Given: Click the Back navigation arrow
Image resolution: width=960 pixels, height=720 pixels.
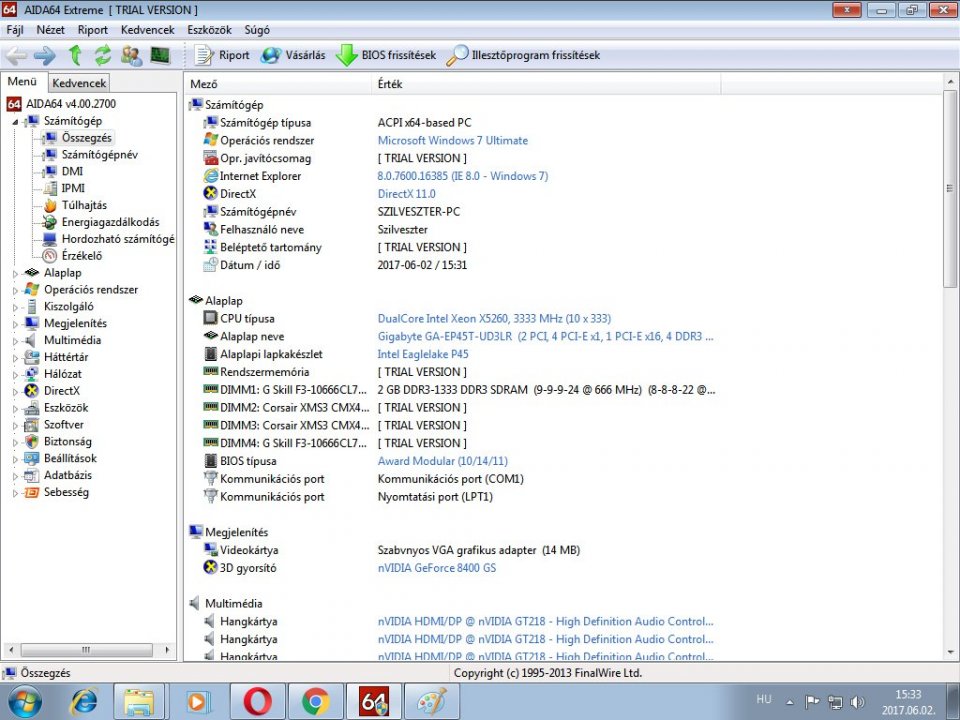Looking at the screenshot, I should 16,56.
